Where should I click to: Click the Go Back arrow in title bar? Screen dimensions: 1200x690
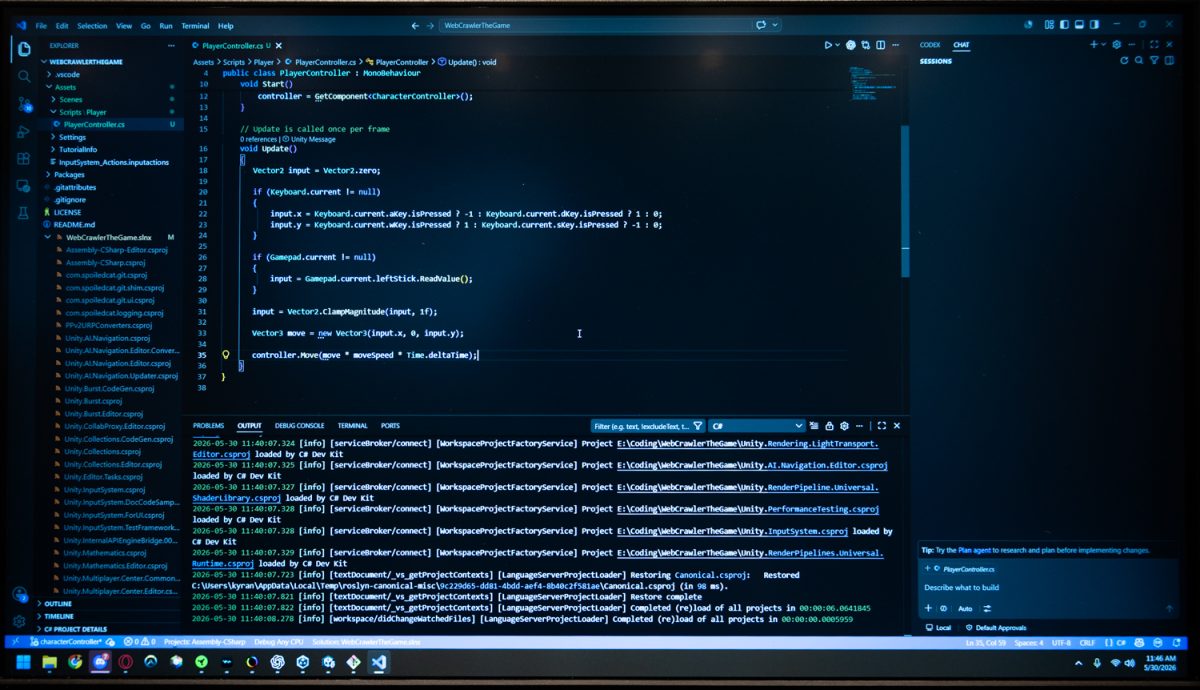pyautogui.click(x=415, y=25)
